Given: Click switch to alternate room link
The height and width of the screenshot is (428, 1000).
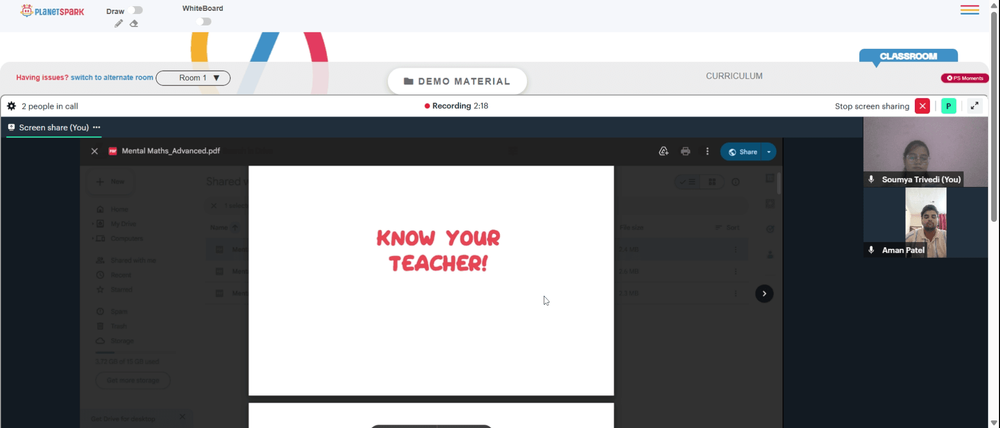Looking at the screenshot, I should click(112, 78).
